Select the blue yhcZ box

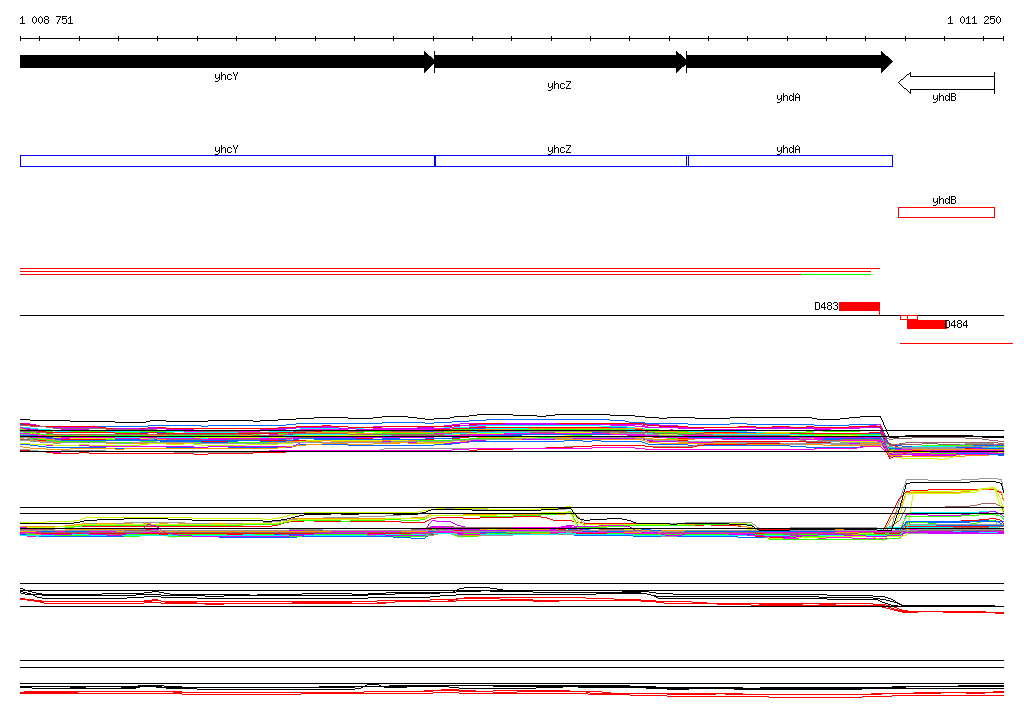tap(561, 161)
